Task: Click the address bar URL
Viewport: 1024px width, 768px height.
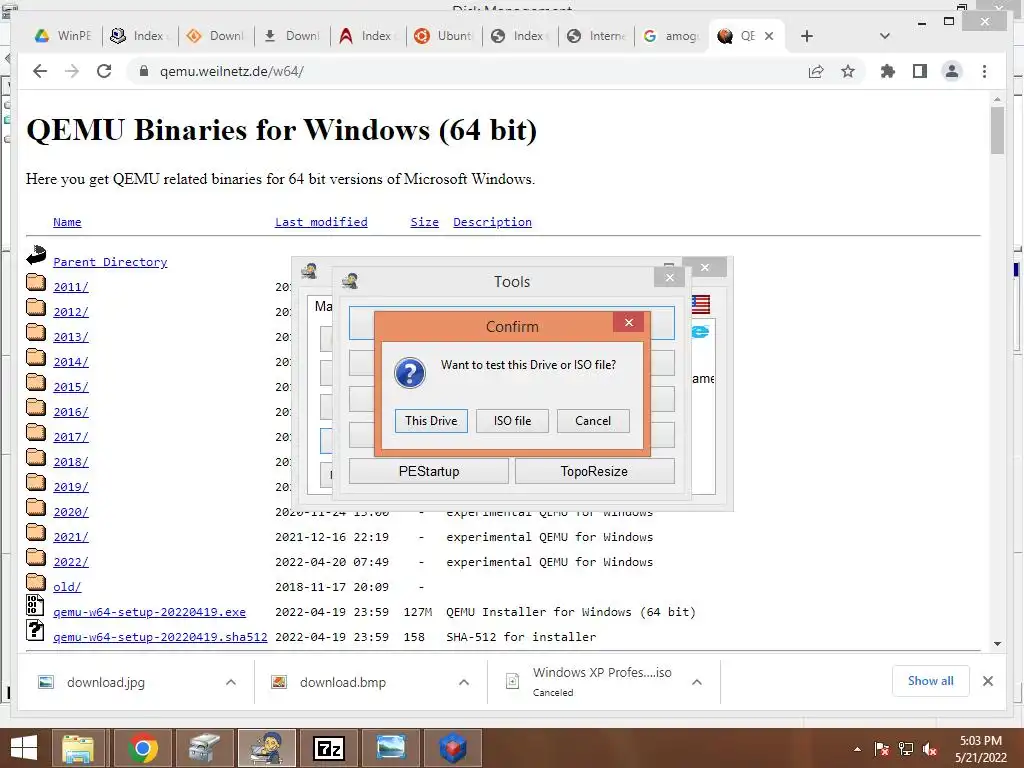Action: [232, 71]
